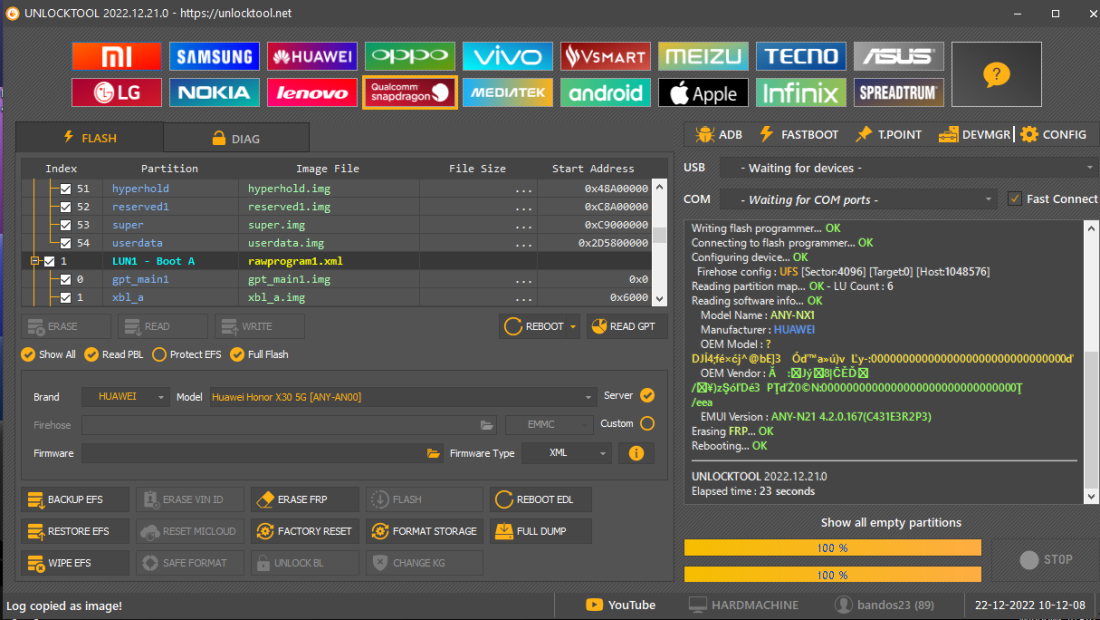1100x620 pixels.
Task: Click the BACKUP EFS button
Action: tap(75, 499)
